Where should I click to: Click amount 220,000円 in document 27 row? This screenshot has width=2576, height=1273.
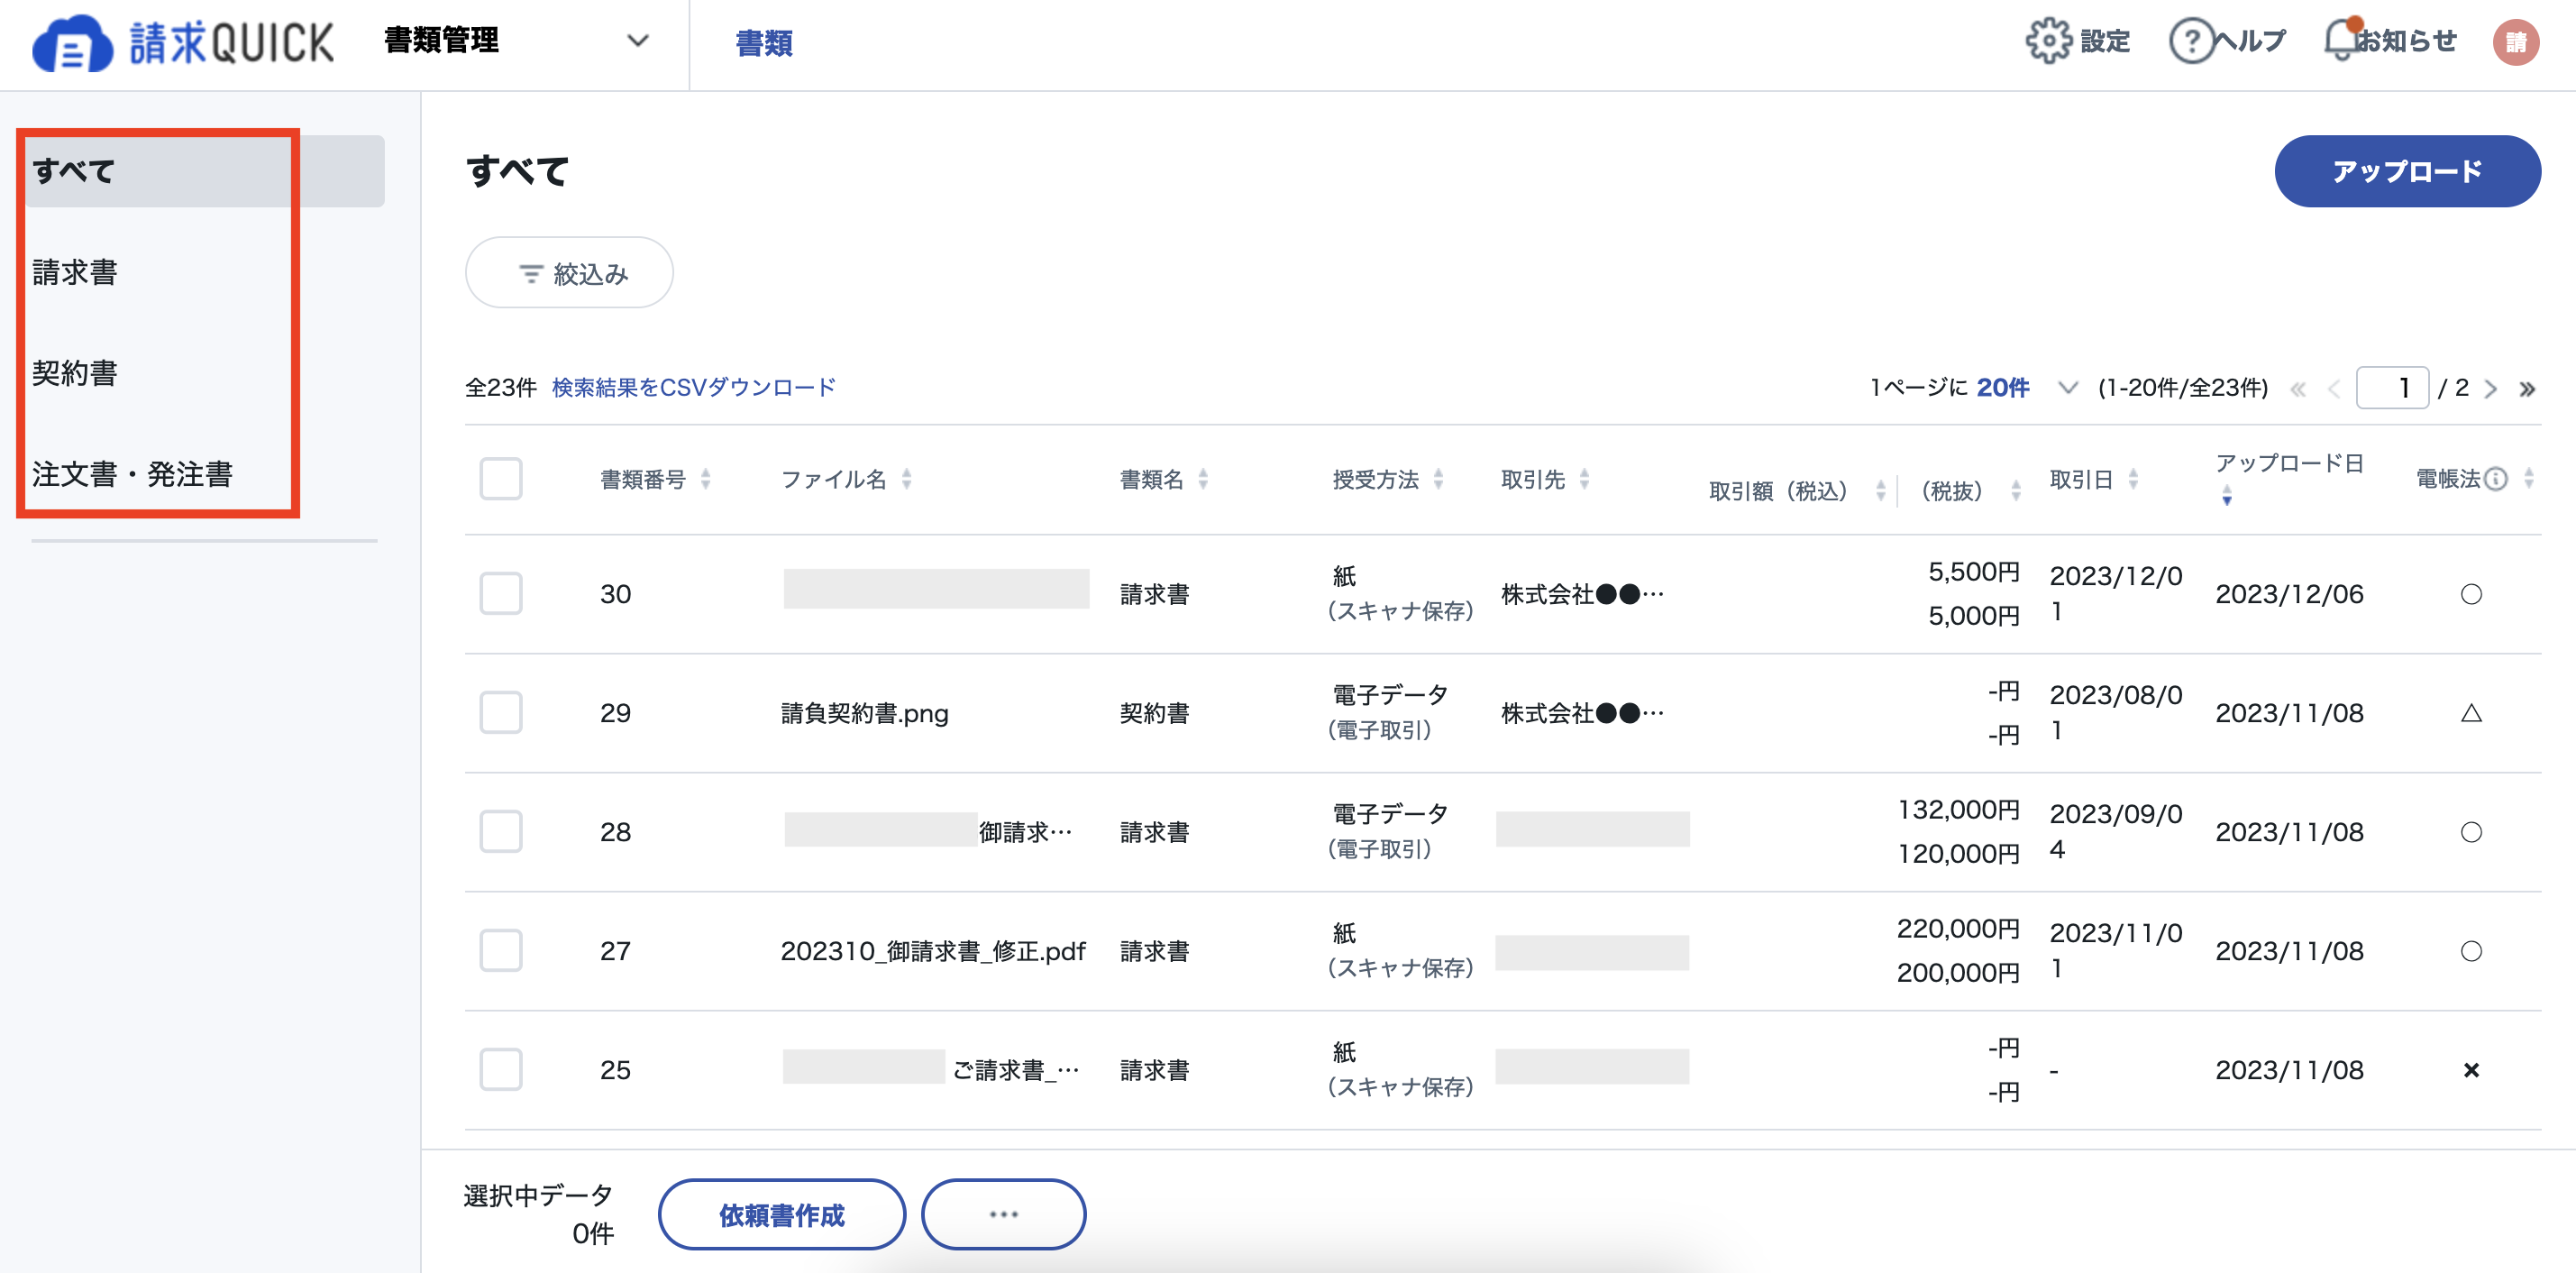click(1958, 929)
